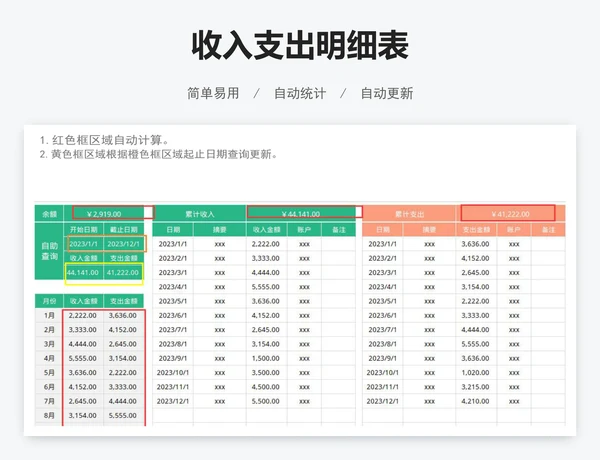Click the 累计支出 header cell

tap(409, 214)
